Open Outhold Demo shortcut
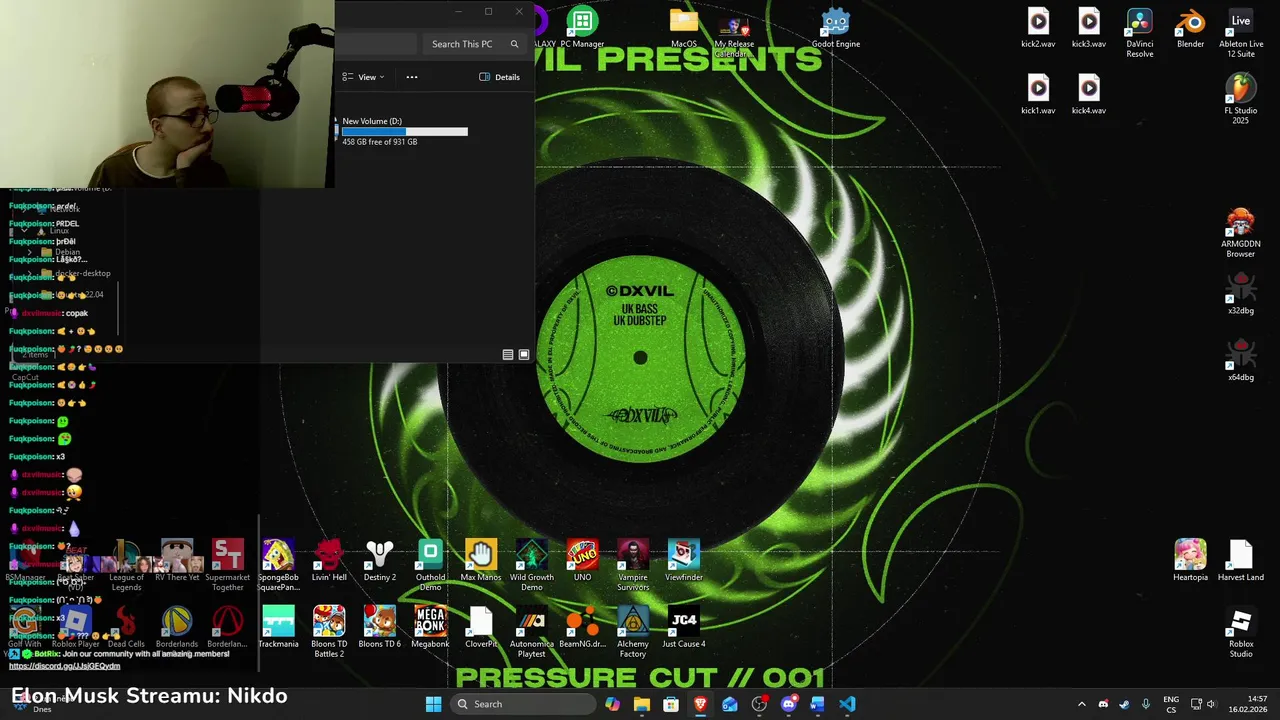The image size is (1280, 720). (x=430, y=566)
